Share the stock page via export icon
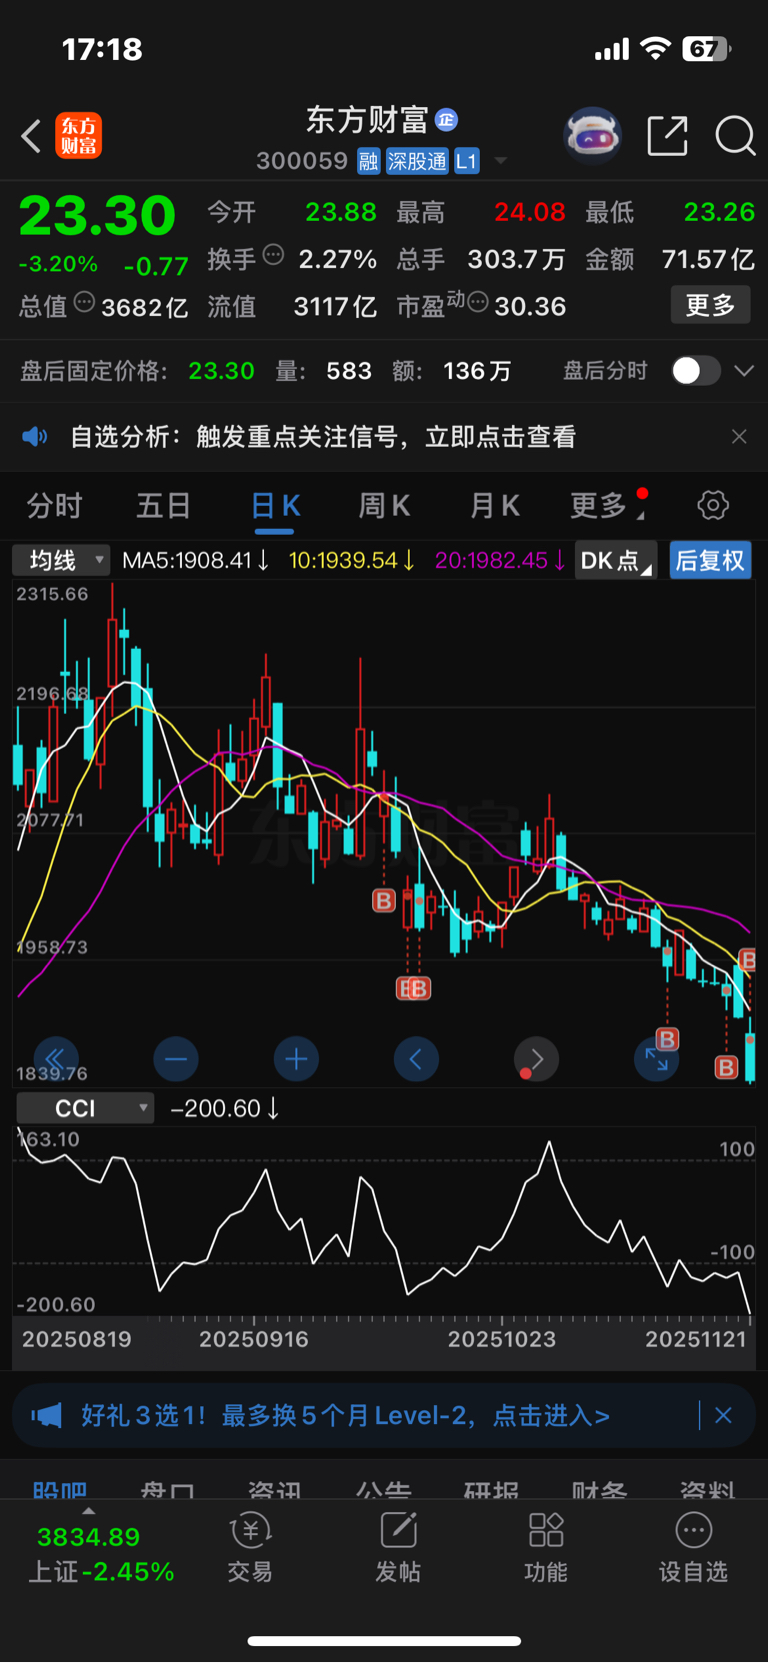 (x=667, y=136)
